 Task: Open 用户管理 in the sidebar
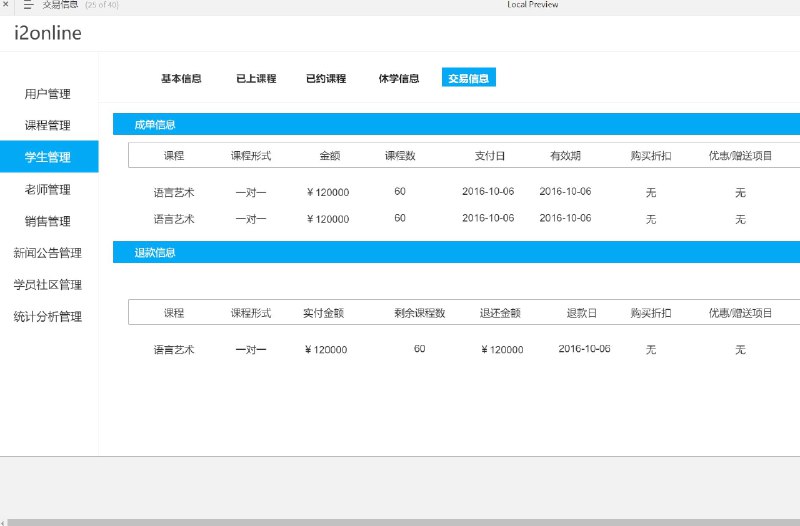tap(47, 94)
